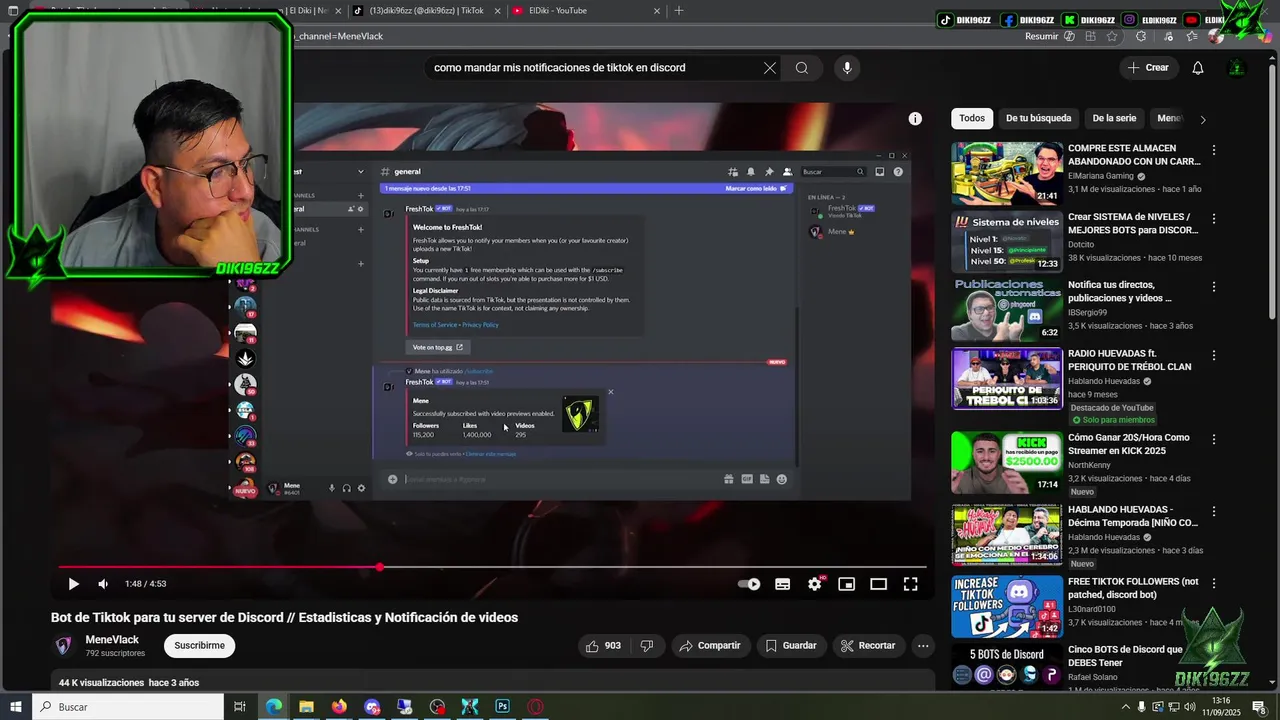
Task: Open the video info card icon
Action: (x=915, y=118)
